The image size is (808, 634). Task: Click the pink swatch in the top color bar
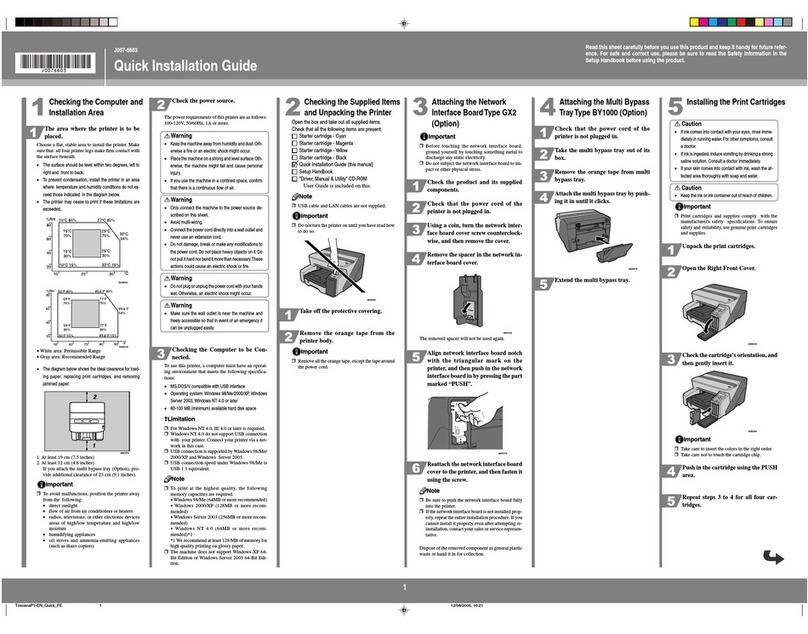(768, 22)
